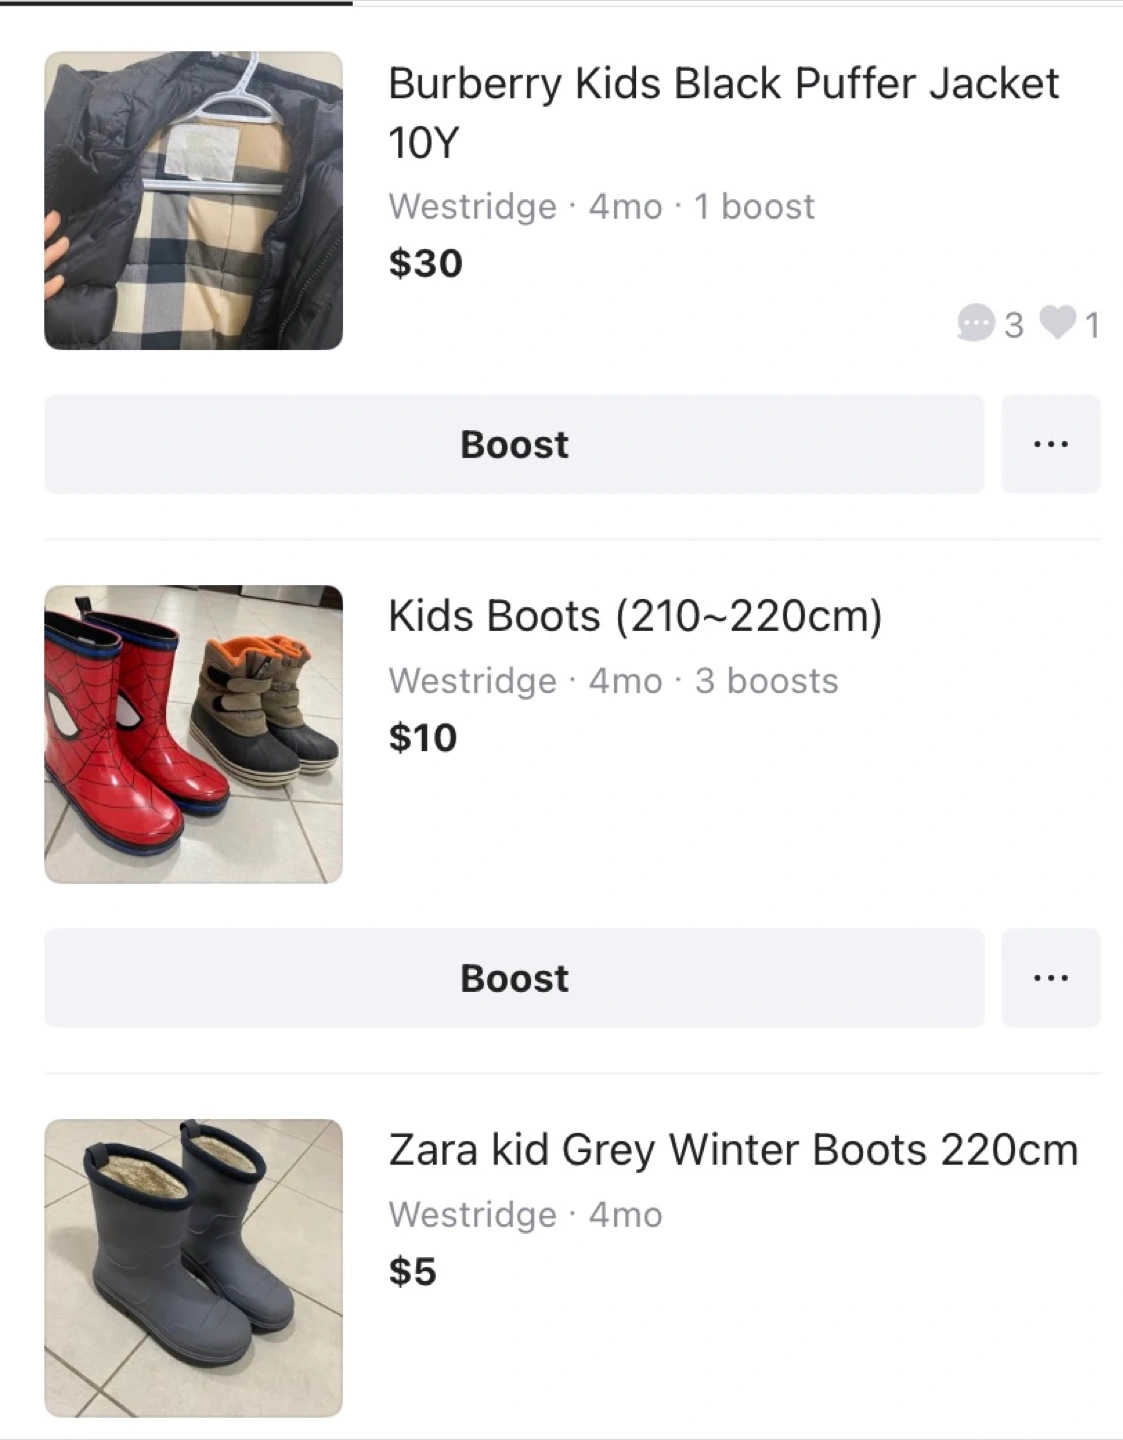The width and height of the screenshot is (1123, 1440).
Task: Tap the 1 boost label on Burberry listing
Action: (x=754, y=206)
